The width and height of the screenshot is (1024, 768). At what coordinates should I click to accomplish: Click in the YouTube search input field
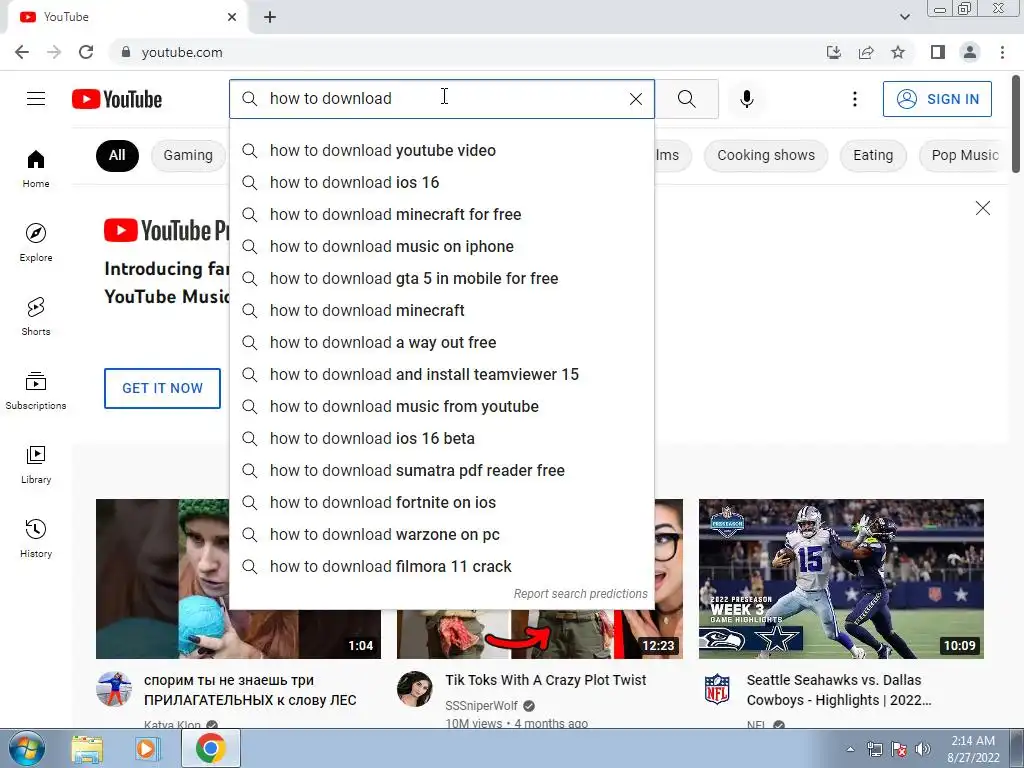click(444, 99)
